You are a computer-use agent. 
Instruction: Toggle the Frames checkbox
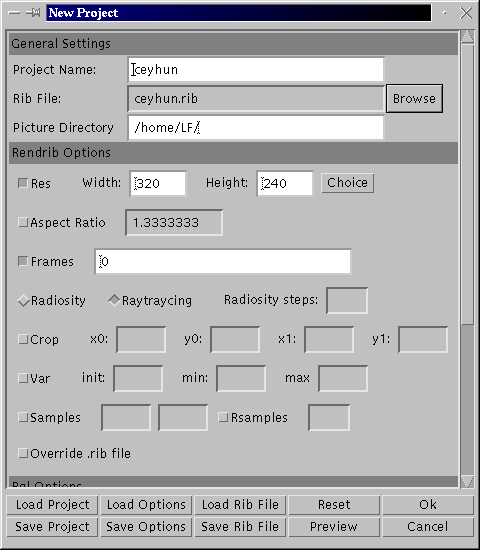(23, 261)
